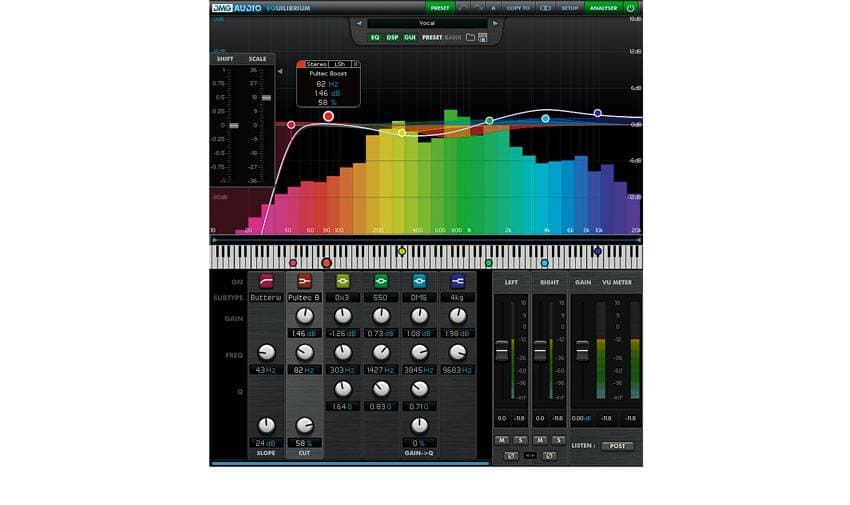Screen dimensions: 850x505
Task: Toggle the green 550 band icon
Action: (381, 281)
